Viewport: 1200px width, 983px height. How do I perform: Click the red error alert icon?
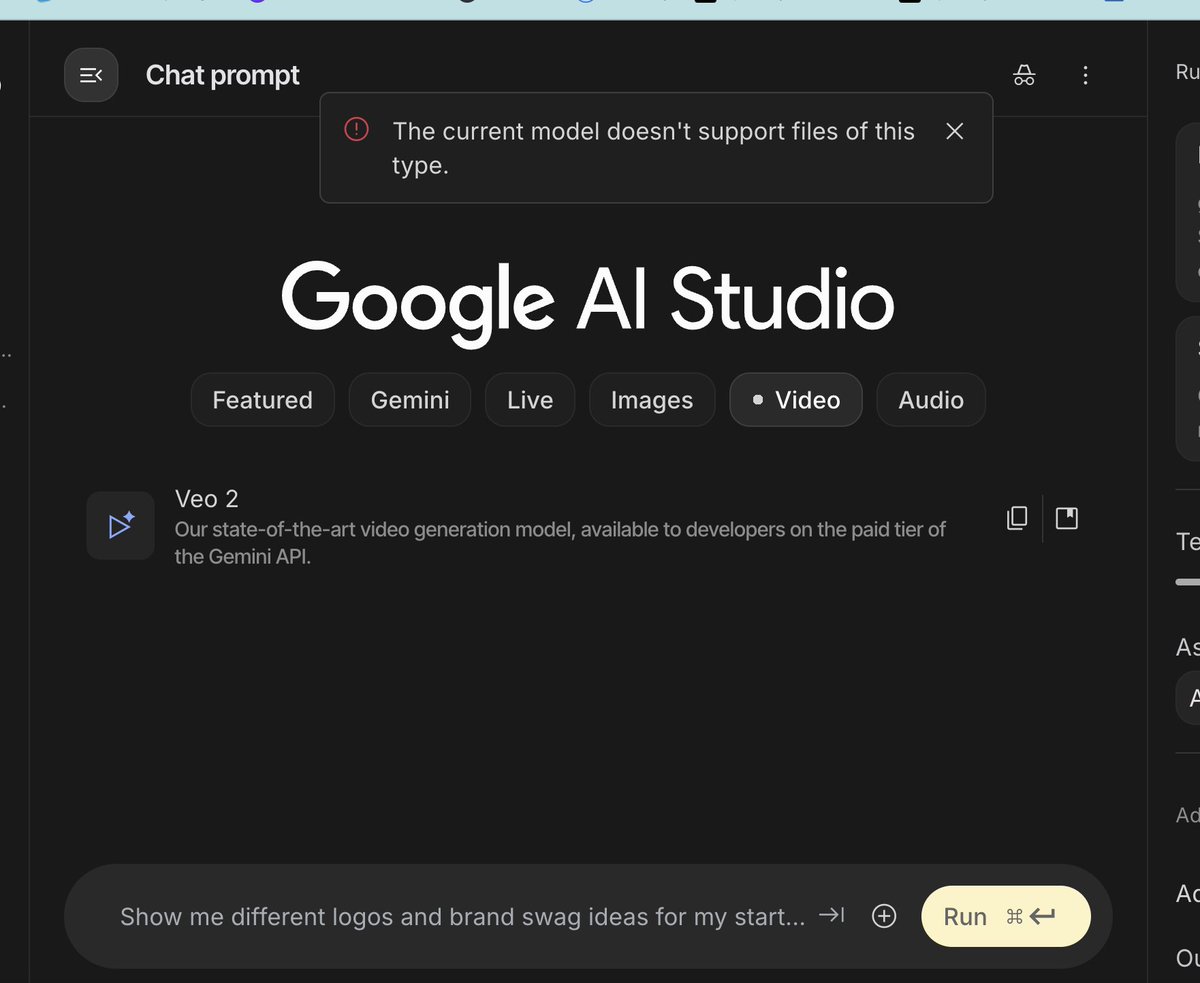click(x=356, y=129)
